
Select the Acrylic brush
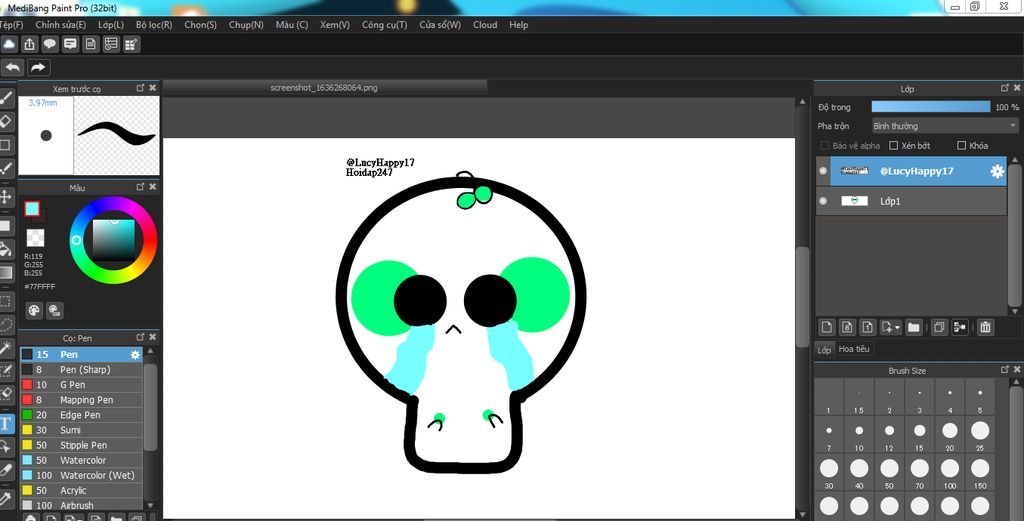point(82,490)
